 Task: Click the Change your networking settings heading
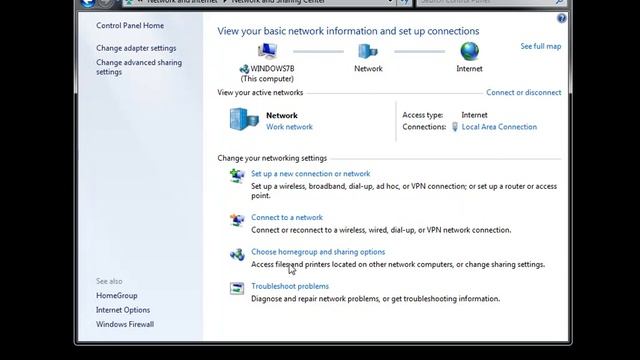[272, 158]
